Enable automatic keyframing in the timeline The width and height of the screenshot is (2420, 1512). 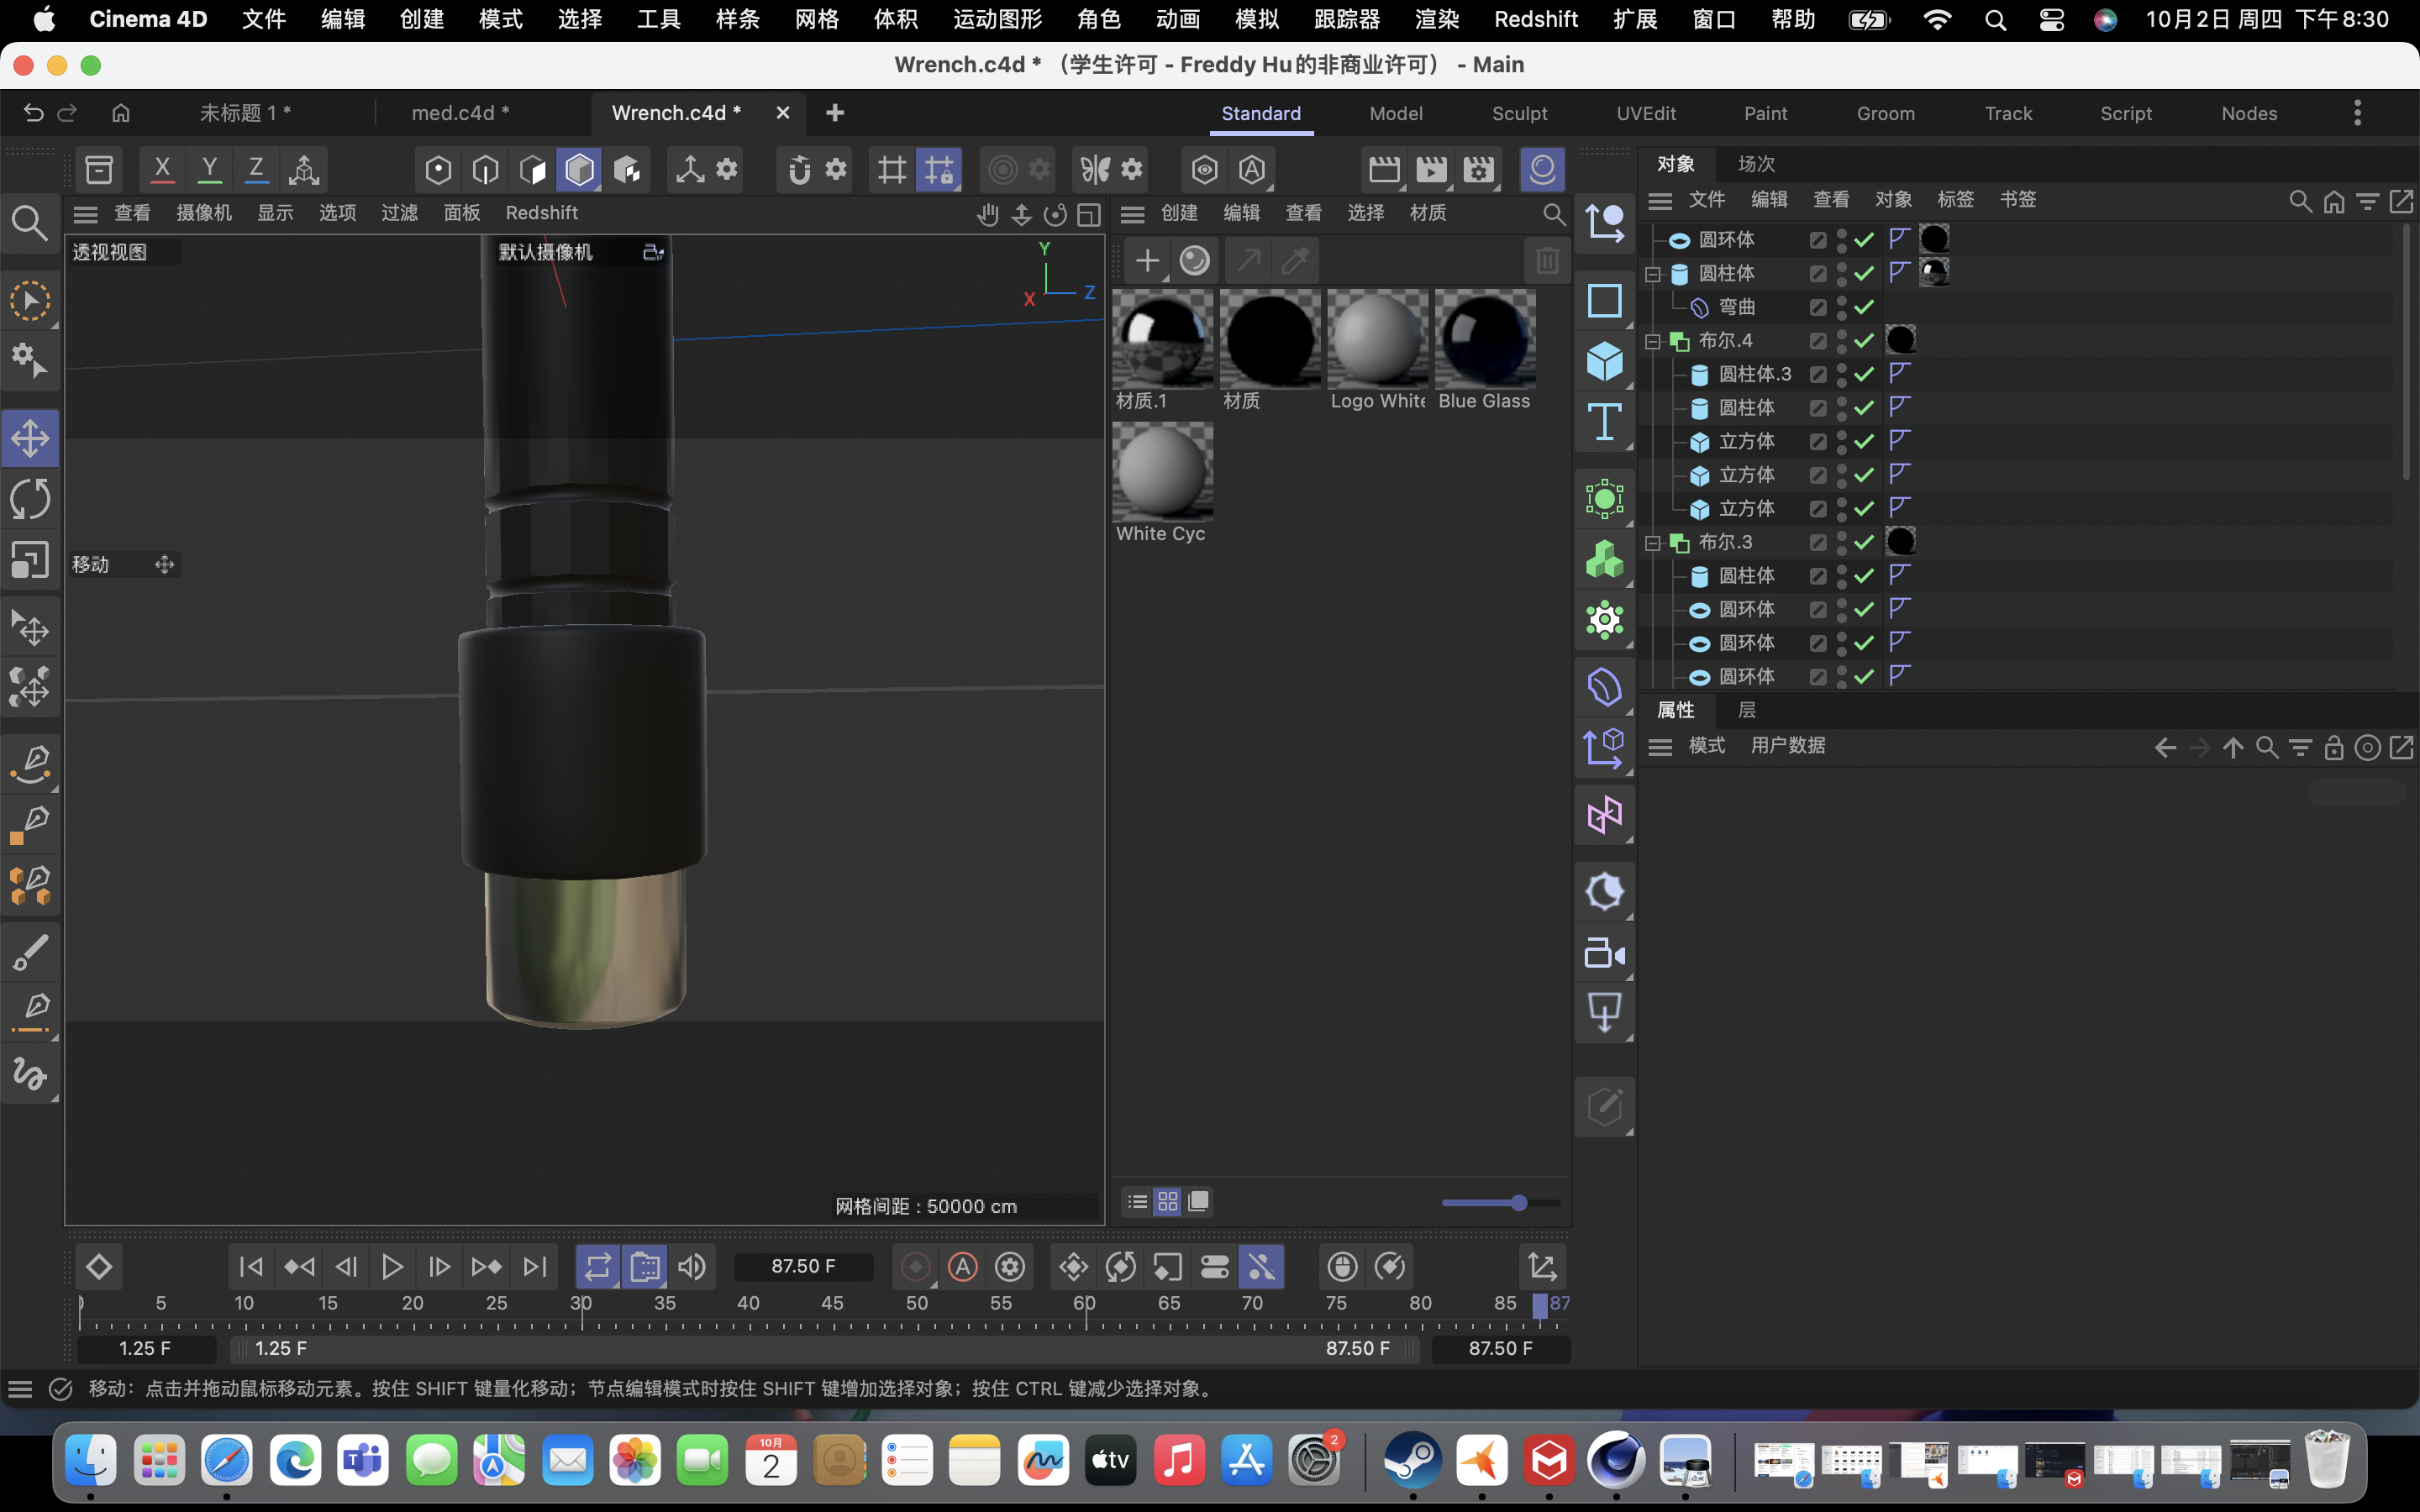962,1266
